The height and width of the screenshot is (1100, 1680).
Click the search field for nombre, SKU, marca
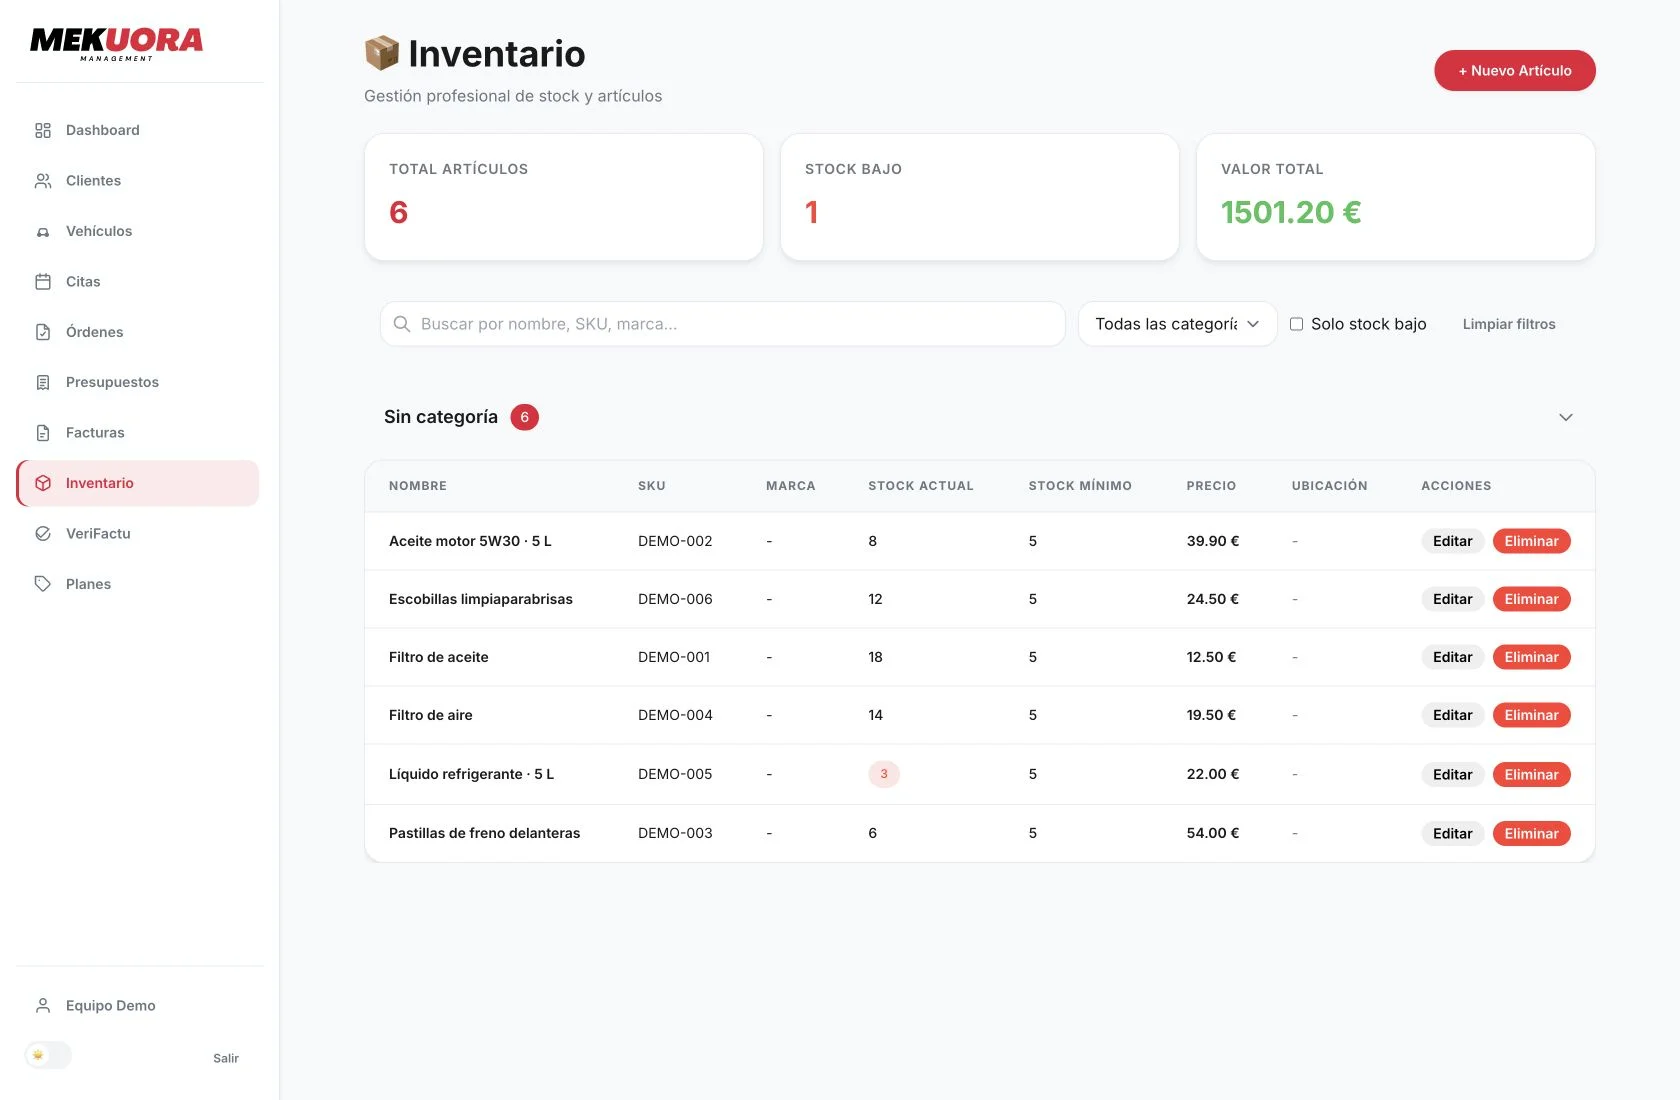coord(722,324)
